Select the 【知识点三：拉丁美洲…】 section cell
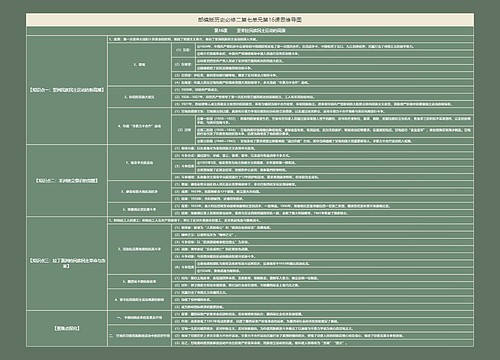The image size is (500, 360). point(67,263)
